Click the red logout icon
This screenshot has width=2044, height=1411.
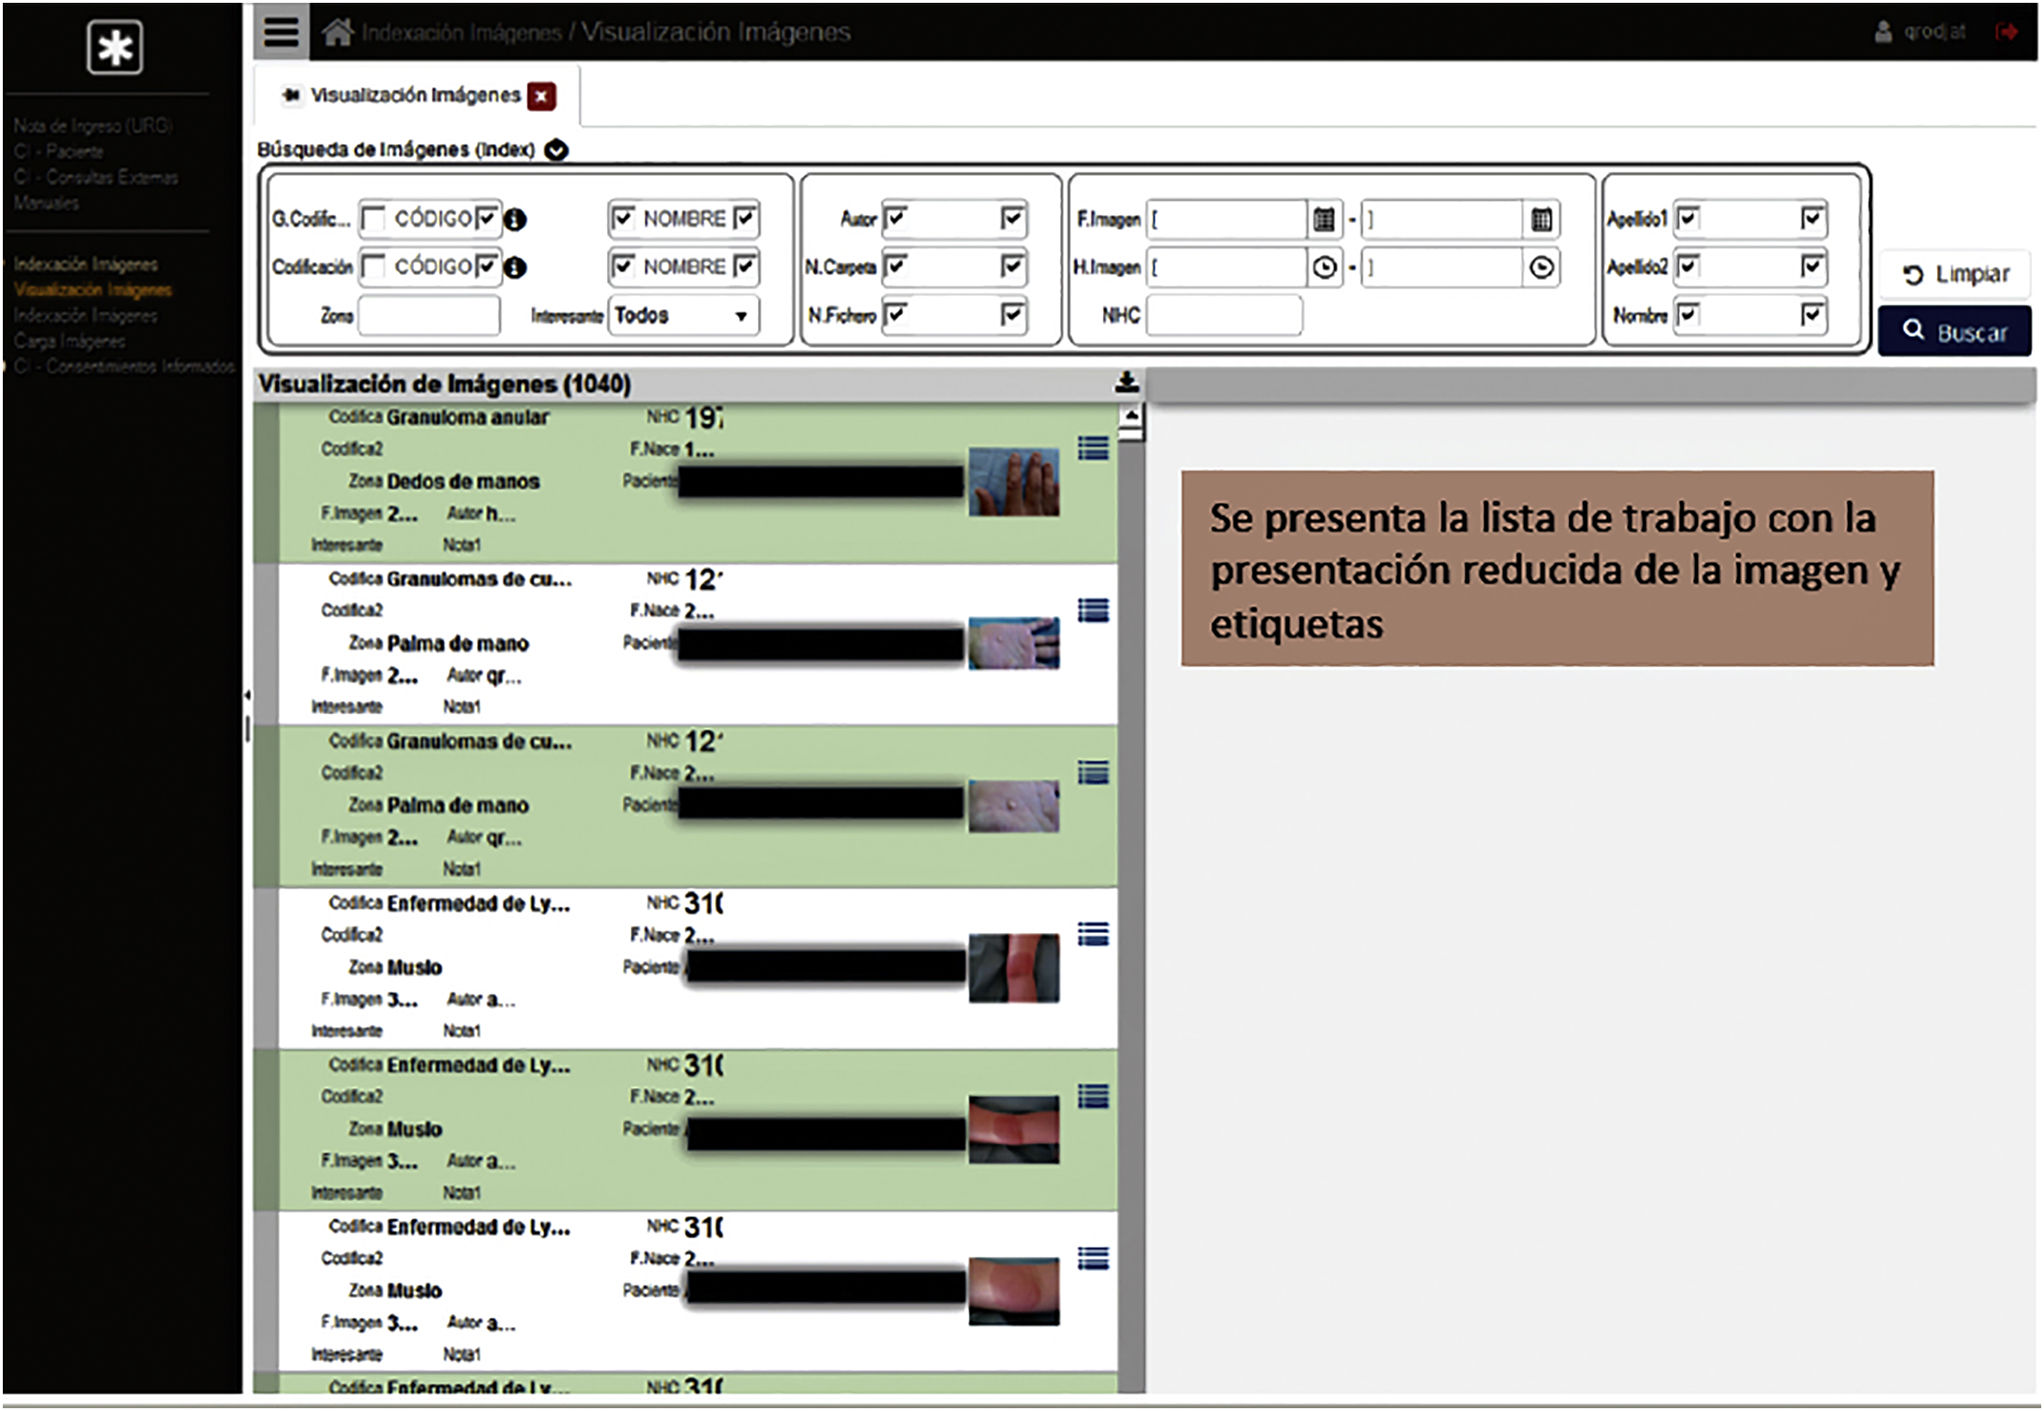pyautogui.click(x=2006, y=32)
